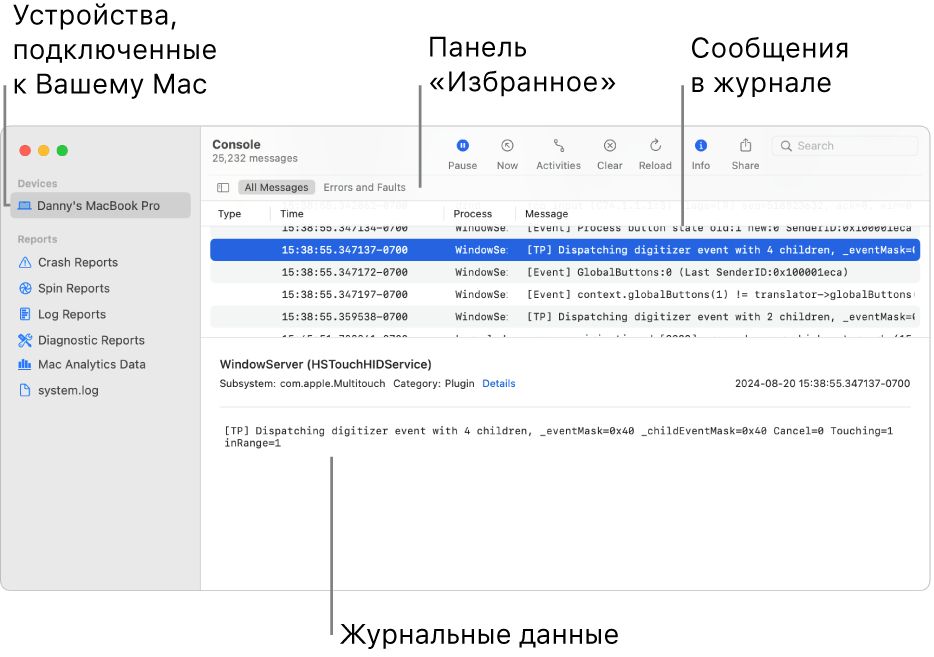Click the Devices section header
The image size is (934, 657).
click(x=38, y=183)
